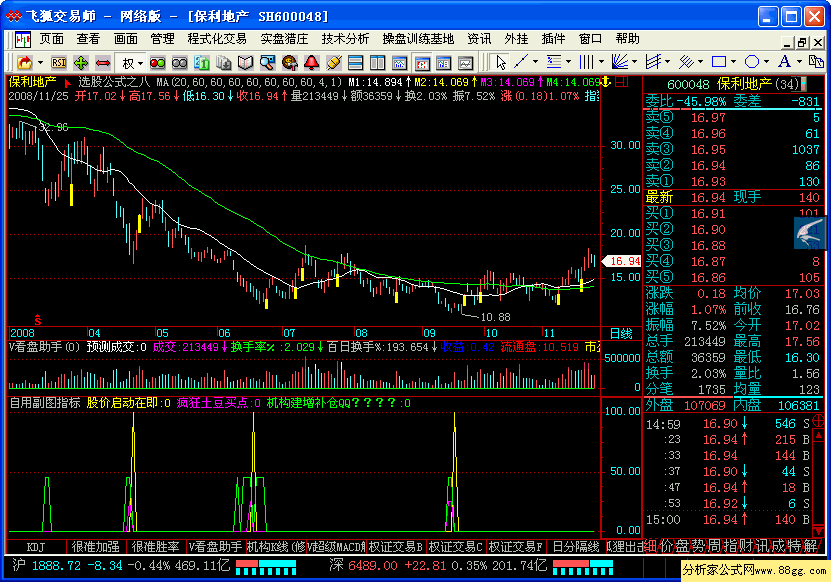Click the red S marker on chart
The image size is (831, 582).
click(x=38, y=320)
